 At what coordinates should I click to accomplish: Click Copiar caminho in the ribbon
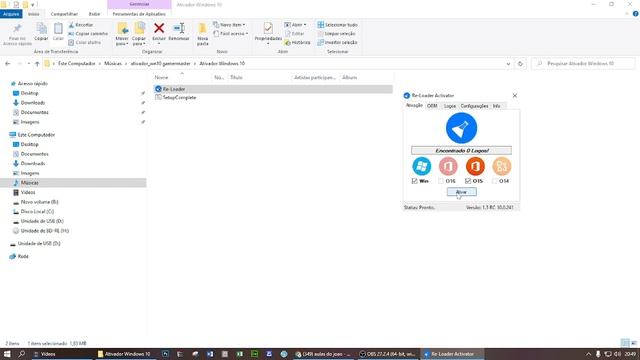tap(88, 33)
